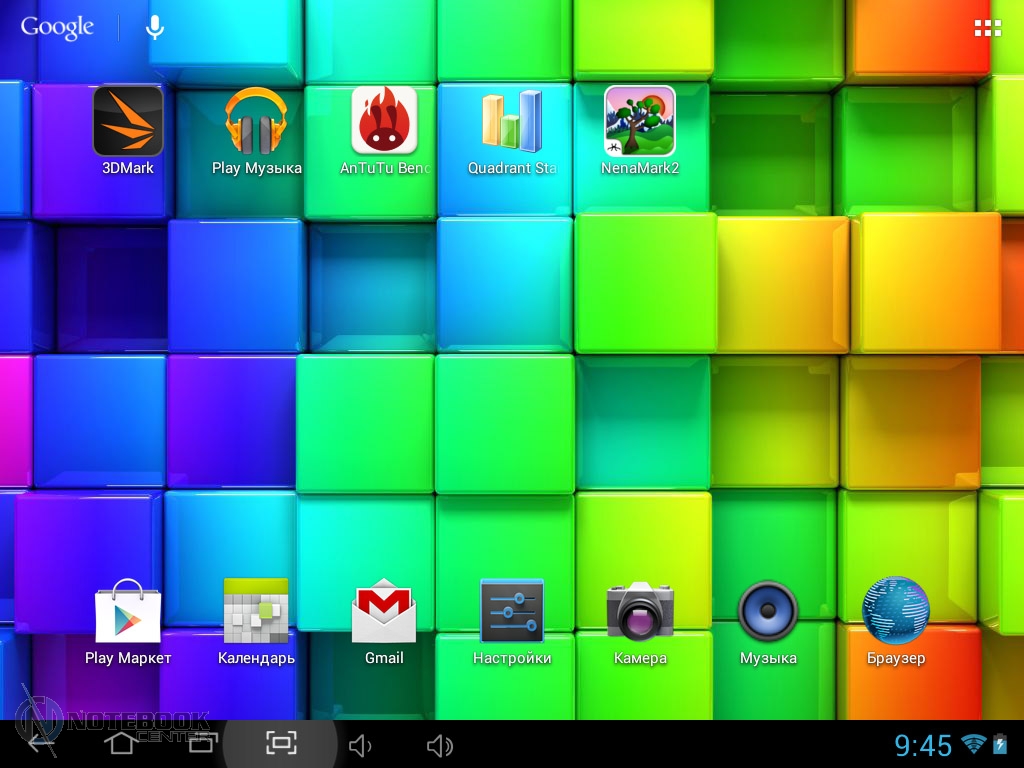The width and height of the screenshot is (1024, 768).
Task: Launch Play Музыка headphones icon
Action: (256, 122)
